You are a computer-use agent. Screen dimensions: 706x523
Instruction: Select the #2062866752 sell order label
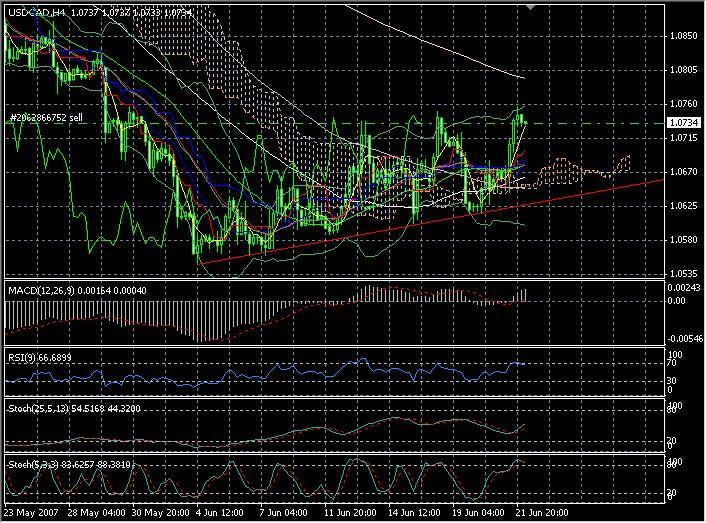coord(46,118)
